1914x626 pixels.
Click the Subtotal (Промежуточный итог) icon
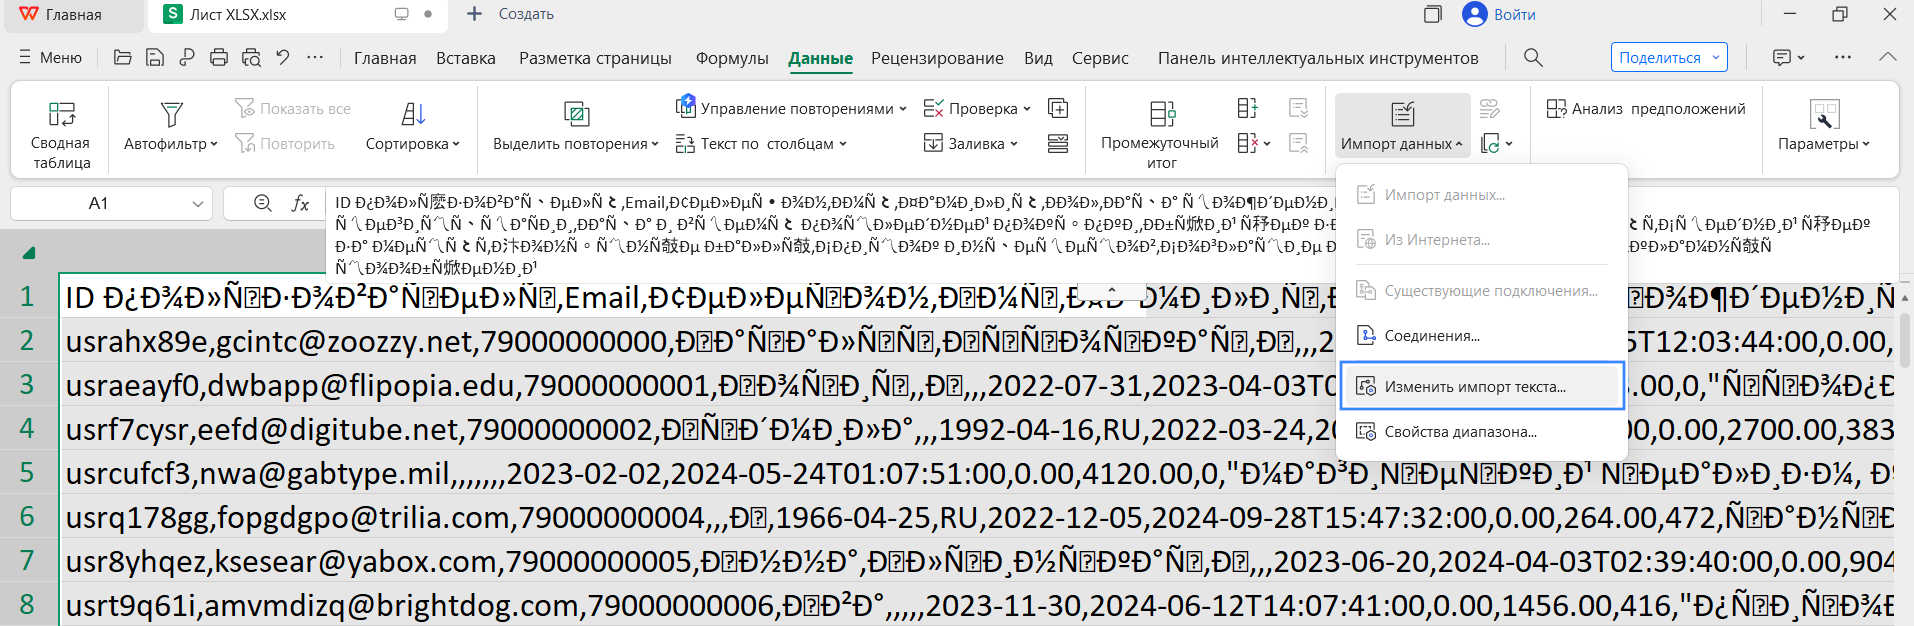tap(1161, 115)
